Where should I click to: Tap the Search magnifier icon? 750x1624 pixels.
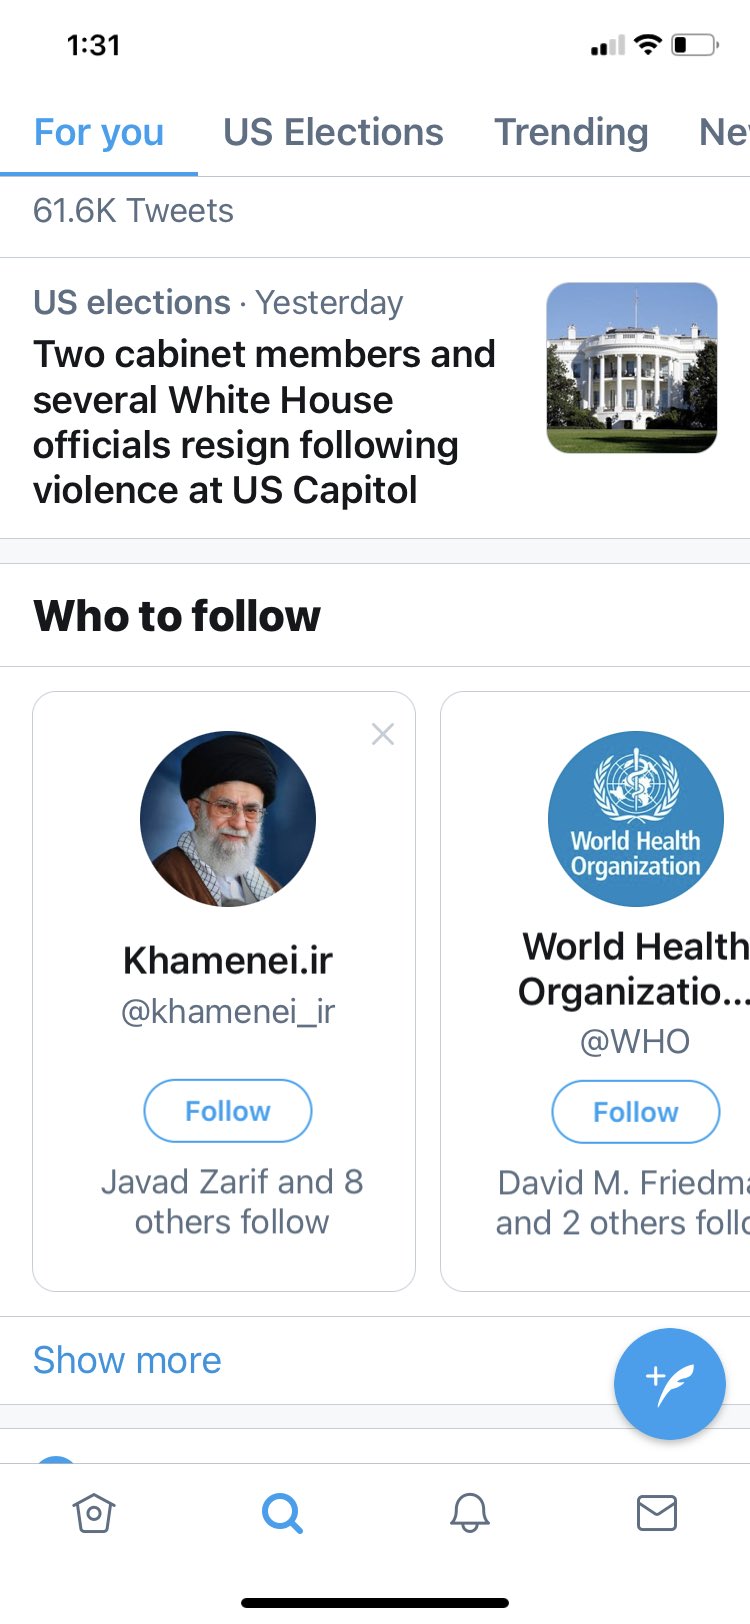coord(282,1513)
